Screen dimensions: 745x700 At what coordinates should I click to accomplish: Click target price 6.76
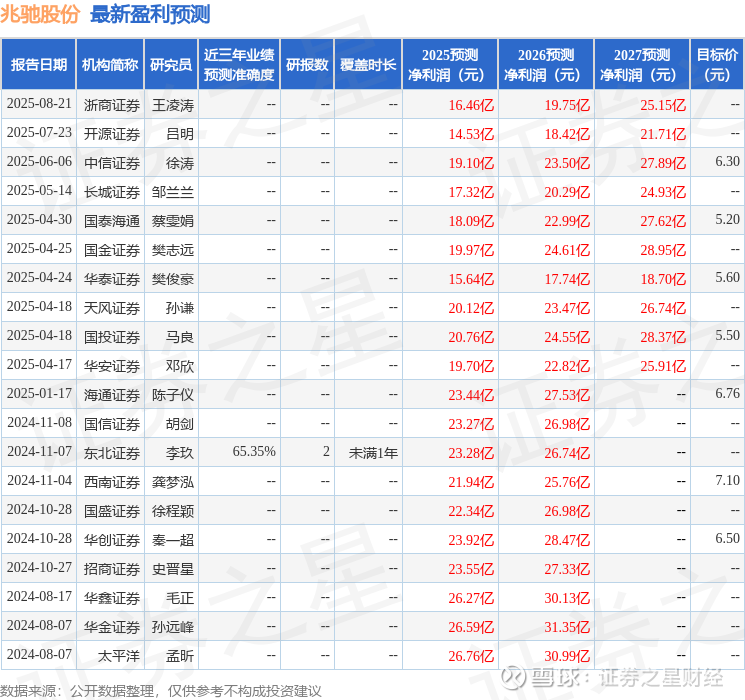(x=727, y=393)
